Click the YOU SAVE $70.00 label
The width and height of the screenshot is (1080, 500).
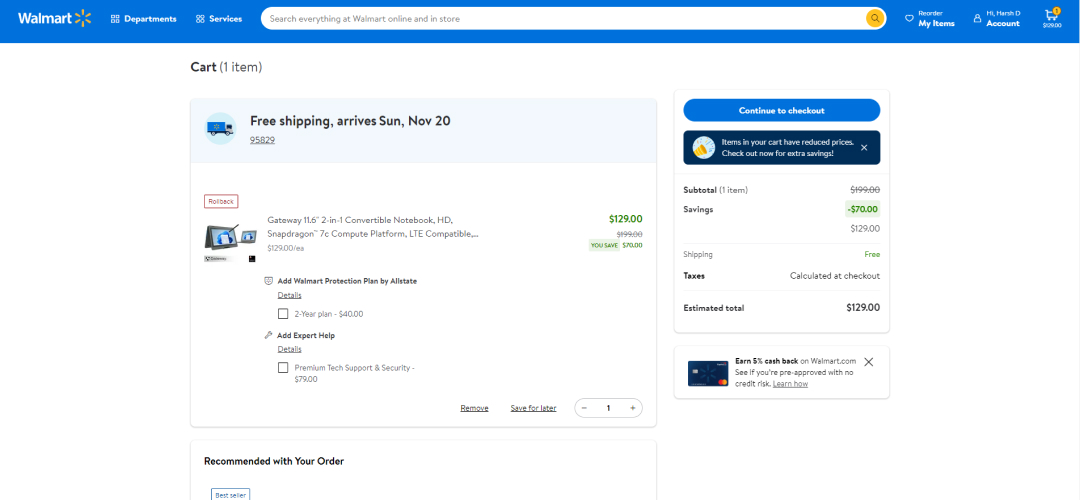pyautogui.click(x=616, y=245)
